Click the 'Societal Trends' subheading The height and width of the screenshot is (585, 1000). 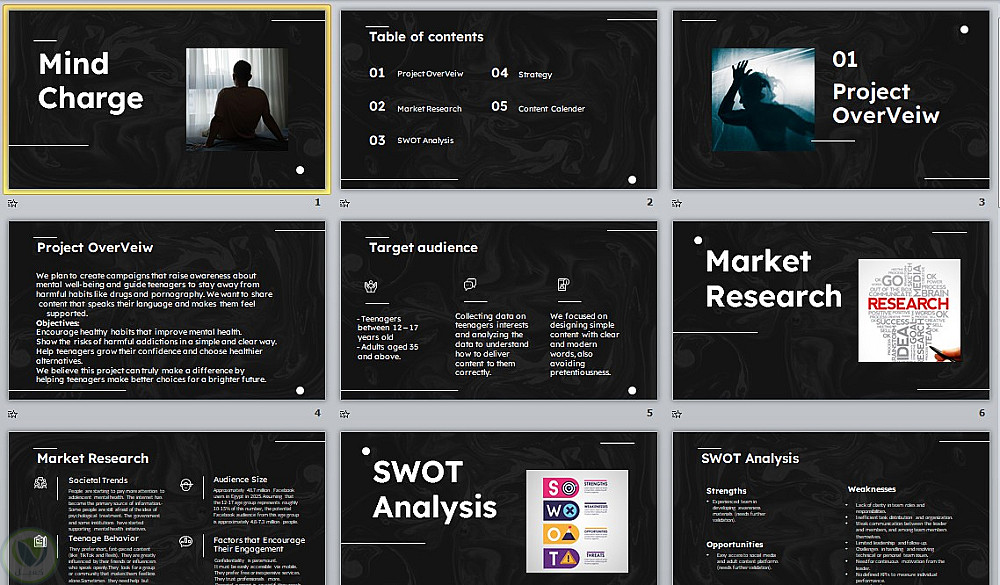click(98, 480)
